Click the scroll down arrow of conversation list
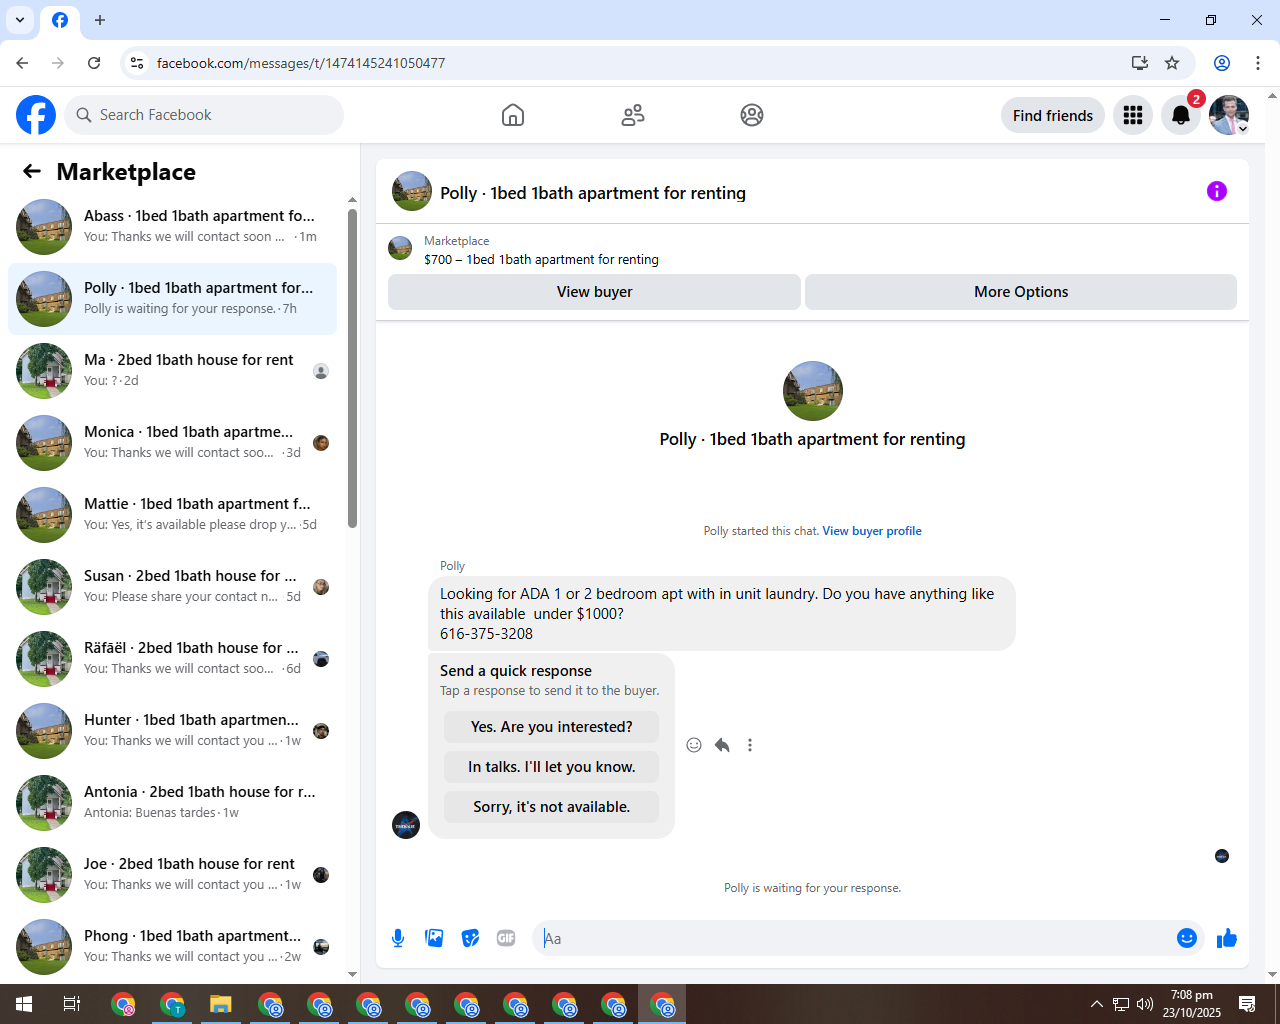 point(352,975)
